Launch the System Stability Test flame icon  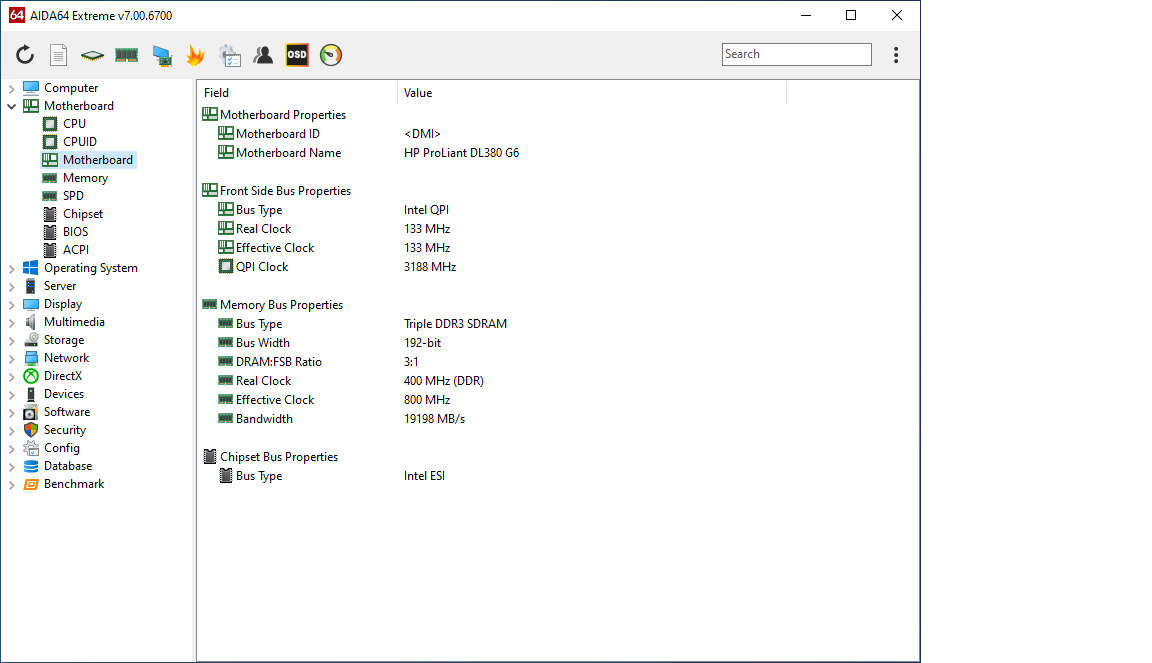(x=196, y=55)
